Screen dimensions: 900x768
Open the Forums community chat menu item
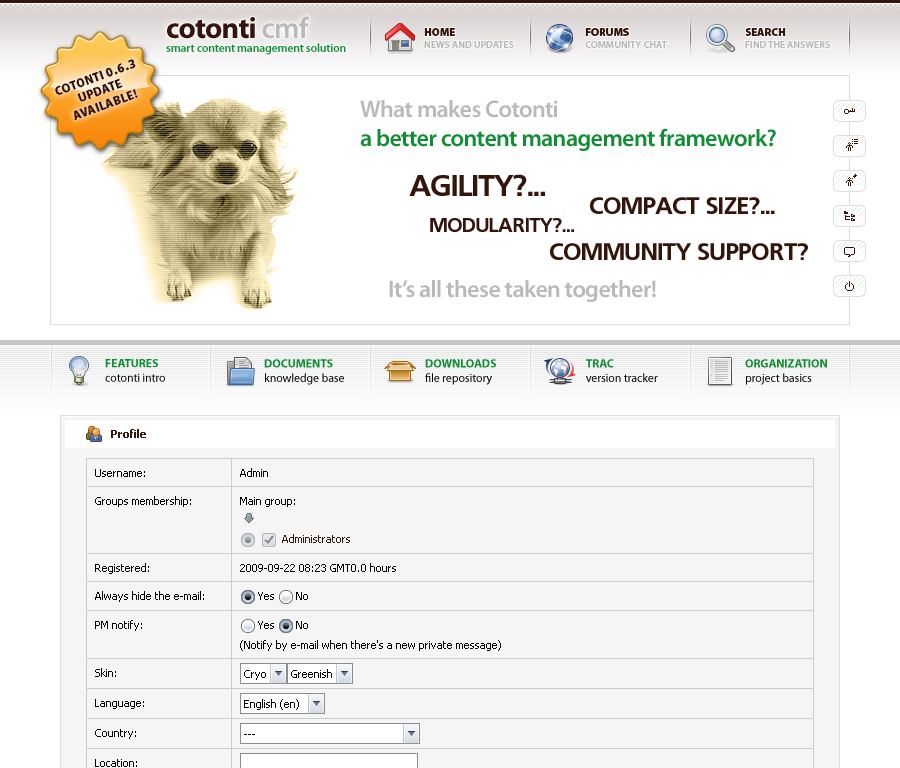tap(605, 38)
